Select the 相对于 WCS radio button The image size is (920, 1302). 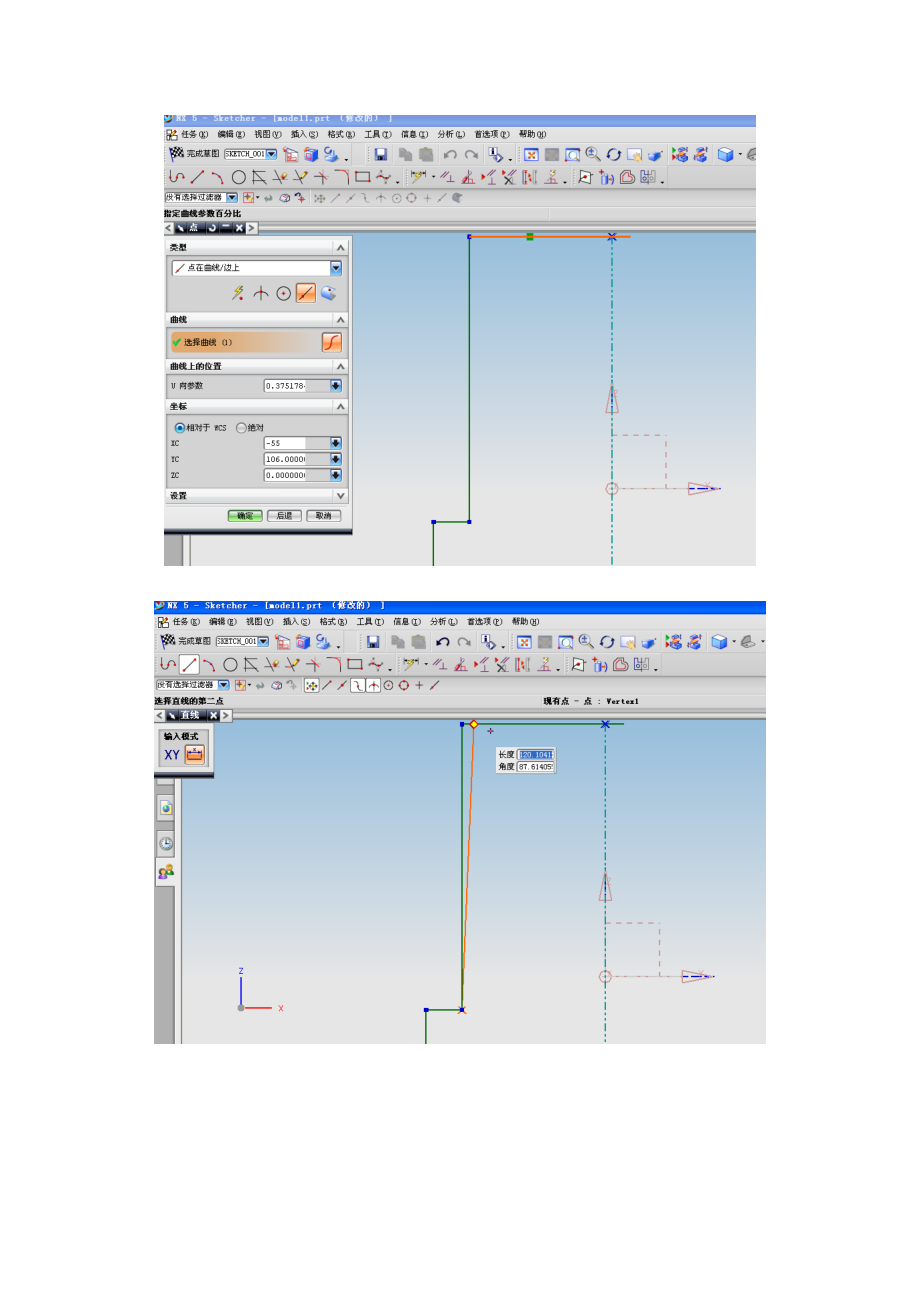(x=180, y=427)
